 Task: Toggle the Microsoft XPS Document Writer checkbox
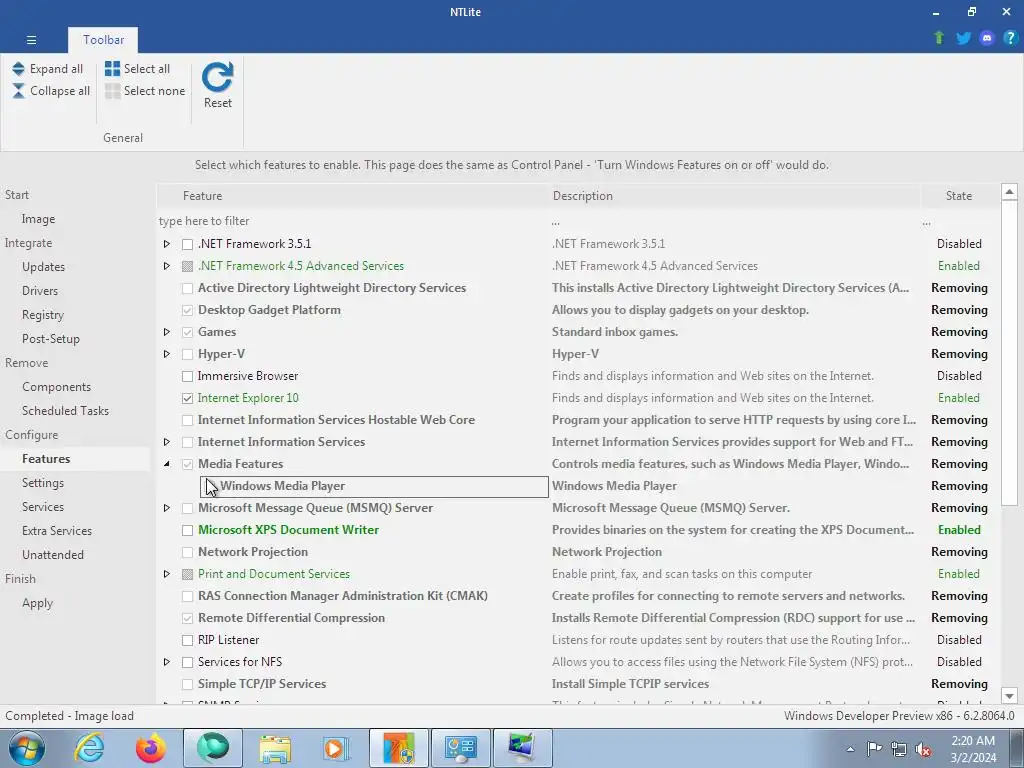(x=187, y=530)
